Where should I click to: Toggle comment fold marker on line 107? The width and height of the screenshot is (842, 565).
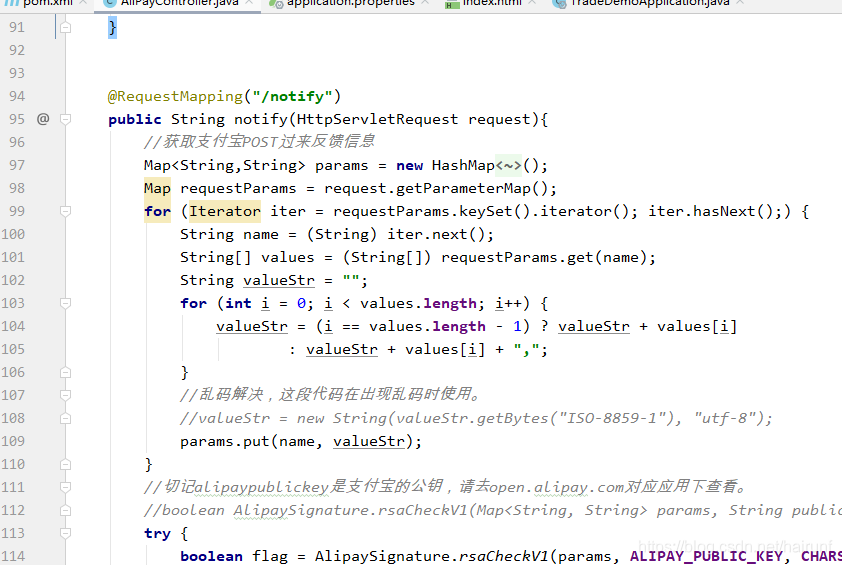click(66, 395)
